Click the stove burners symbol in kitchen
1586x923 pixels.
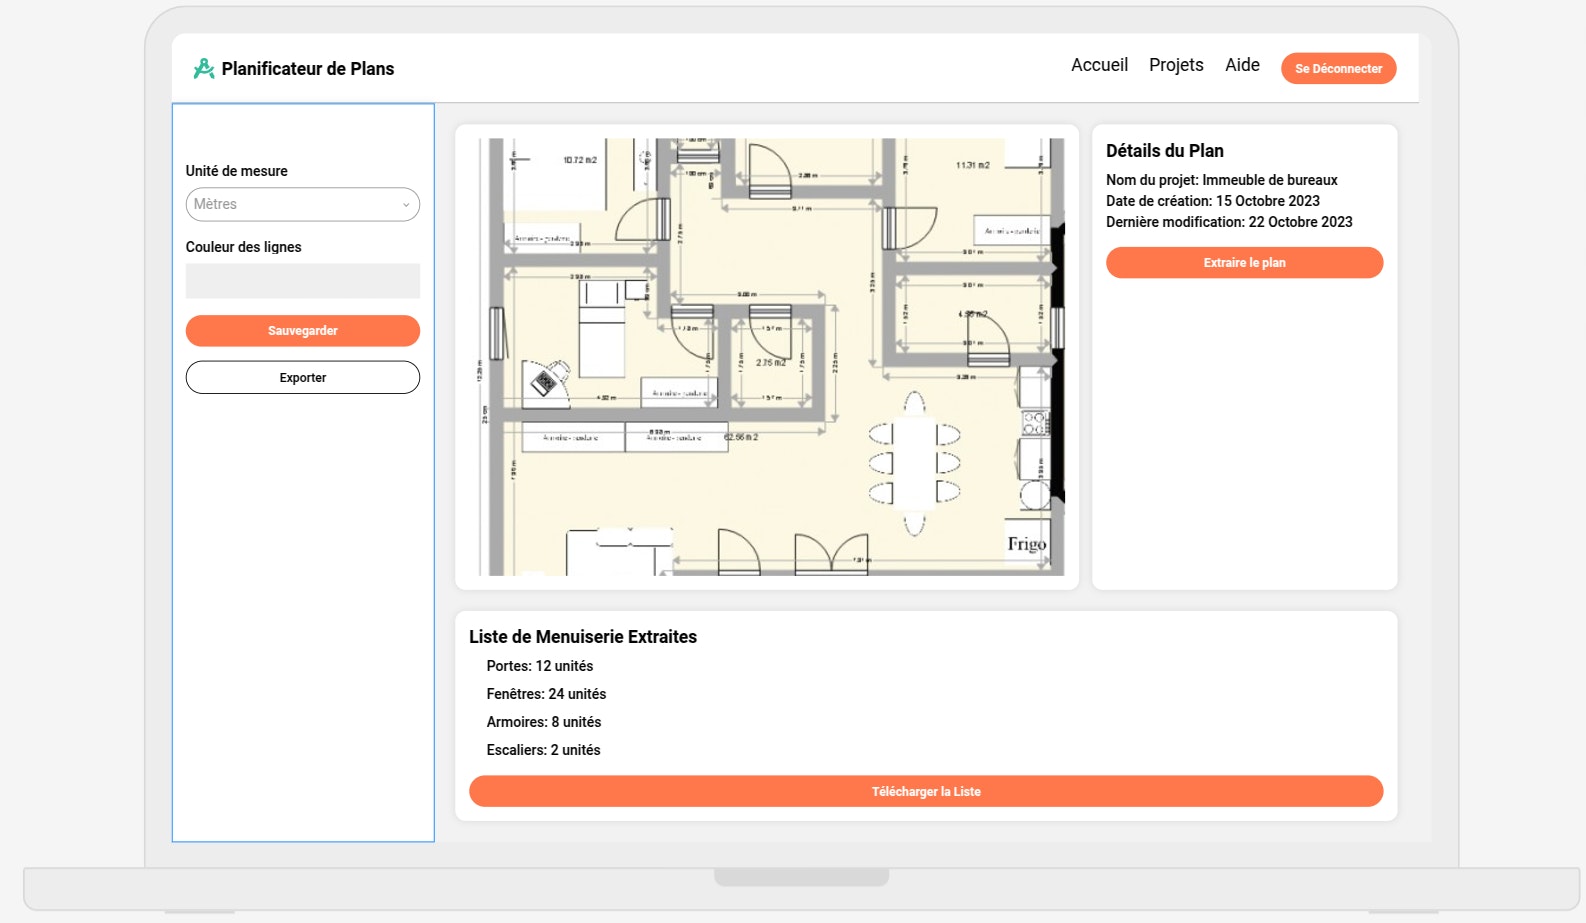pyautogui.click(x=1034, y=423)
